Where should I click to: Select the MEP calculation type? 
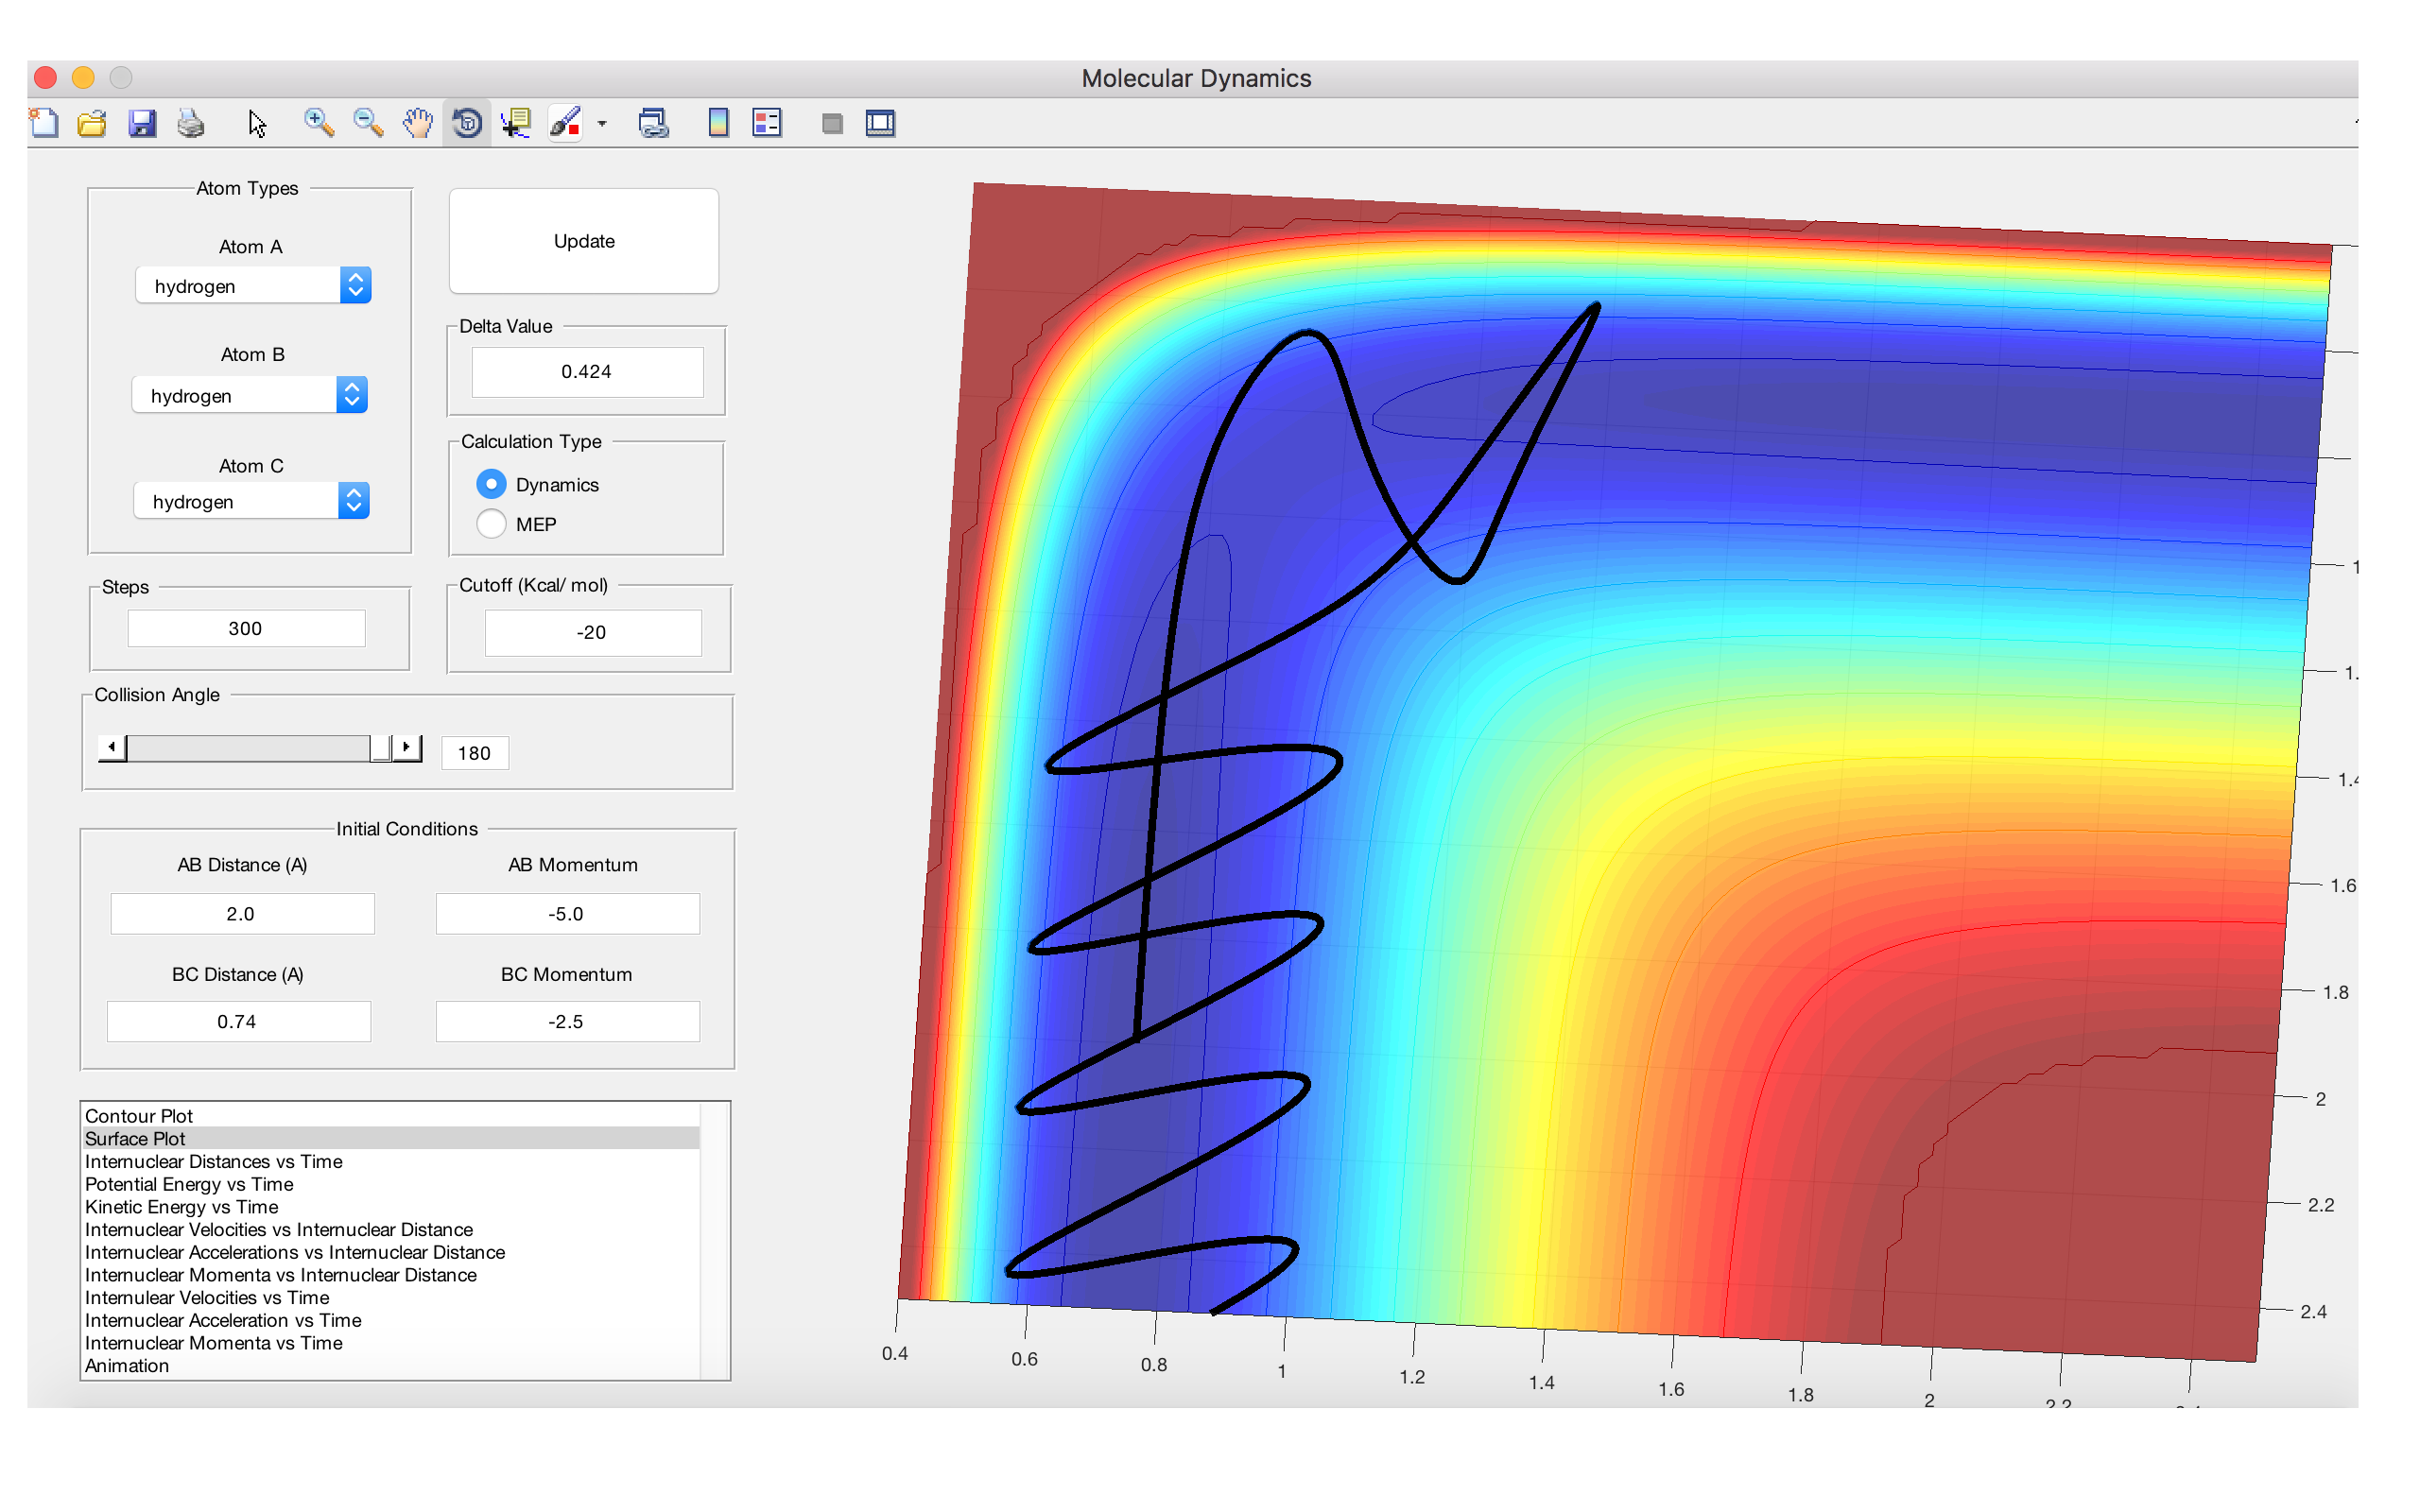click(x=491, y=524)
